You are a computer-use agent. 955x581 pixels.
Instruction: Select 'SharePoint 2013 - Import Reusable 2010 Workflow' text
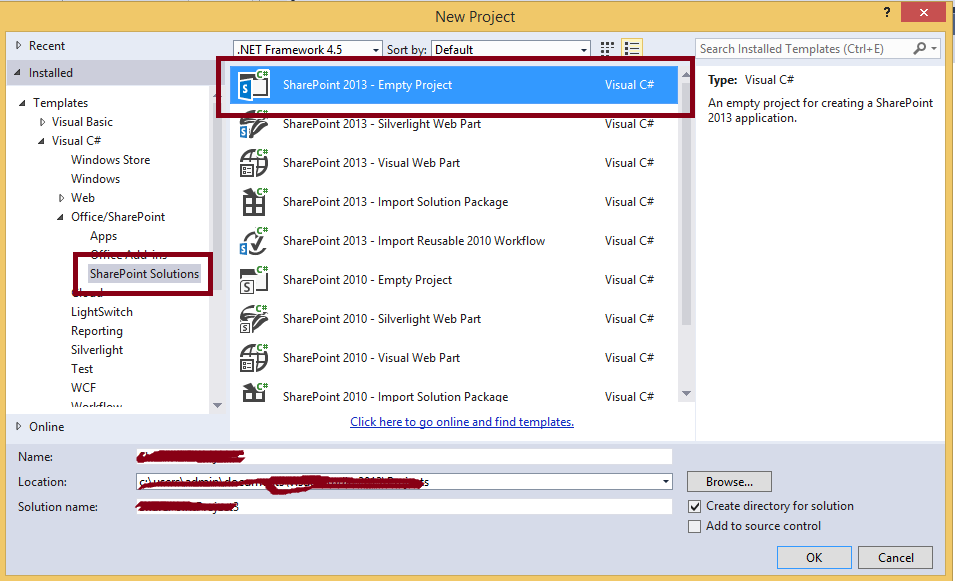pyautogui.click(x=414, y=241)
